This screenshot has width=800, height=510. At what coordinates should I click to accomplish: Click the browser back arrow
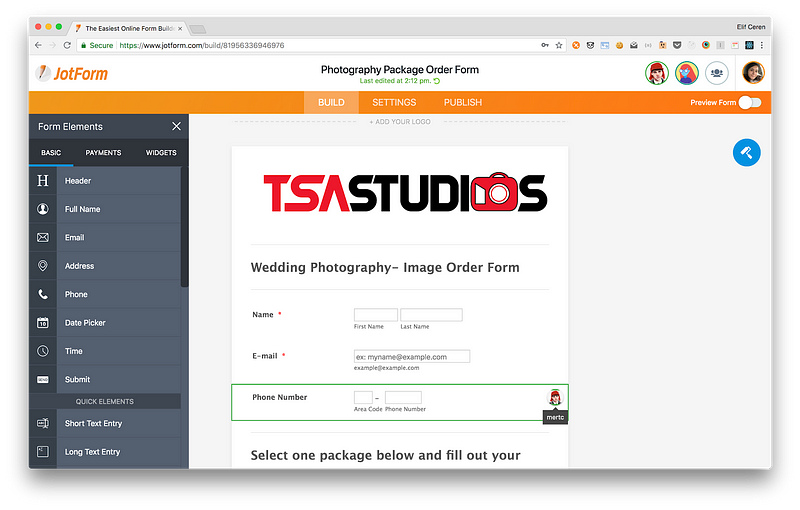pyautogui.click(x=38, y=45)
